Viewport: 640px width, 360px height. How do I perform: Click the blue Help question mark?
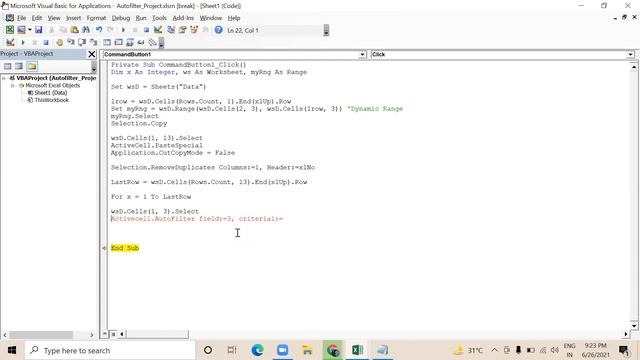[218, 30]
